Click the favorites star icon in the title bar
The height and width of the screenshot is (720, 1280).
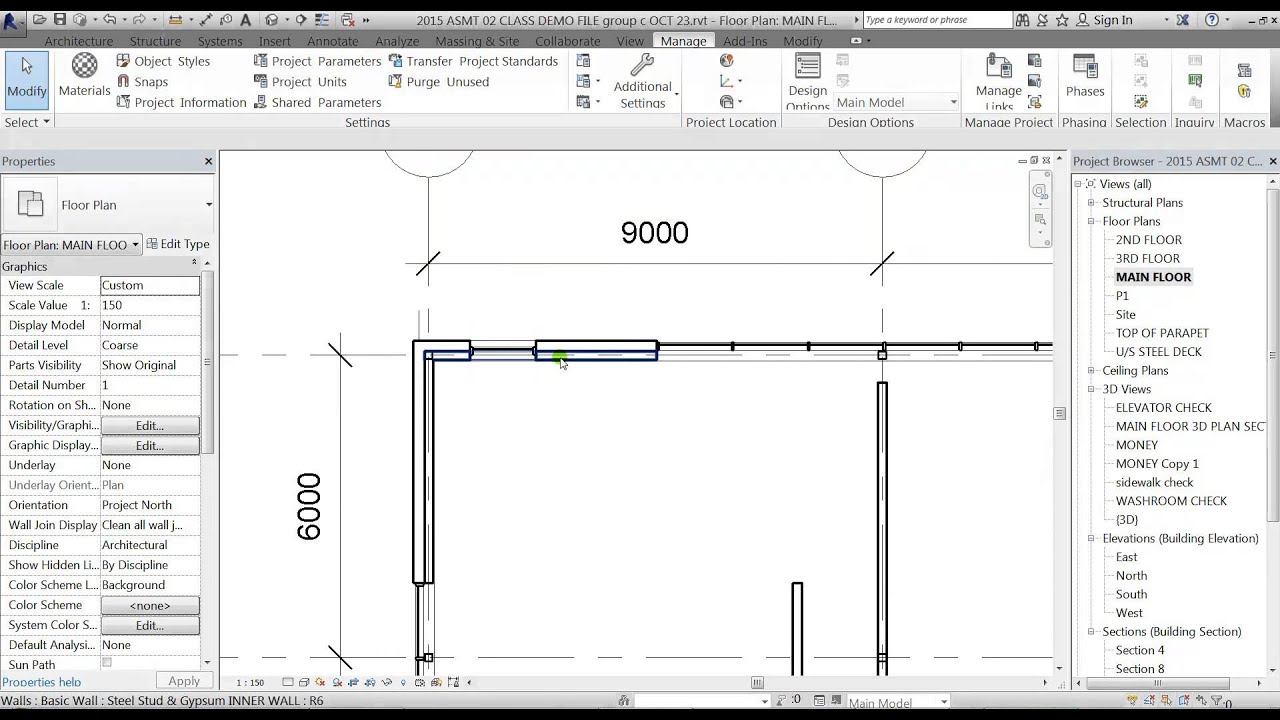pos(1061,20)
